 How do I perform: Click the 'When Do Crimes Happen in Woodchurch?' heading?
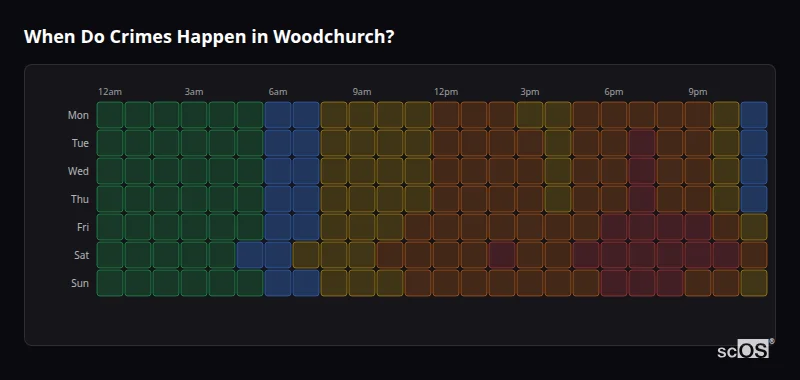209,37
